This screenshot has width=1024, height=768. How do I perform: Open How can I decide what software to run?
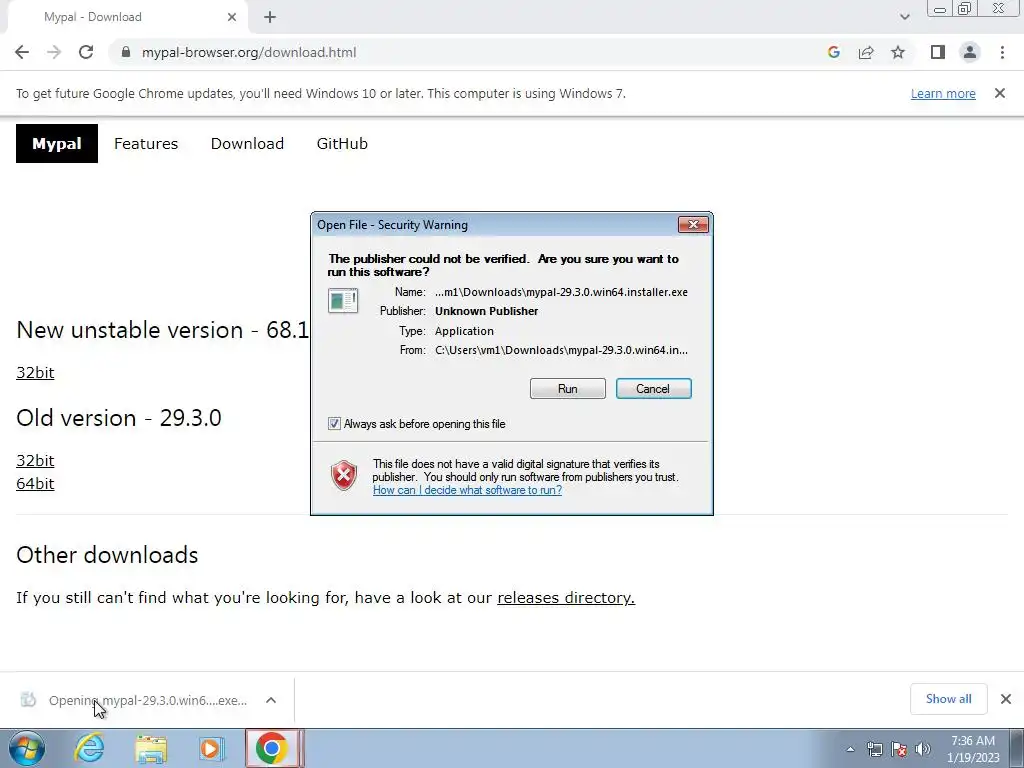point(467,490)
